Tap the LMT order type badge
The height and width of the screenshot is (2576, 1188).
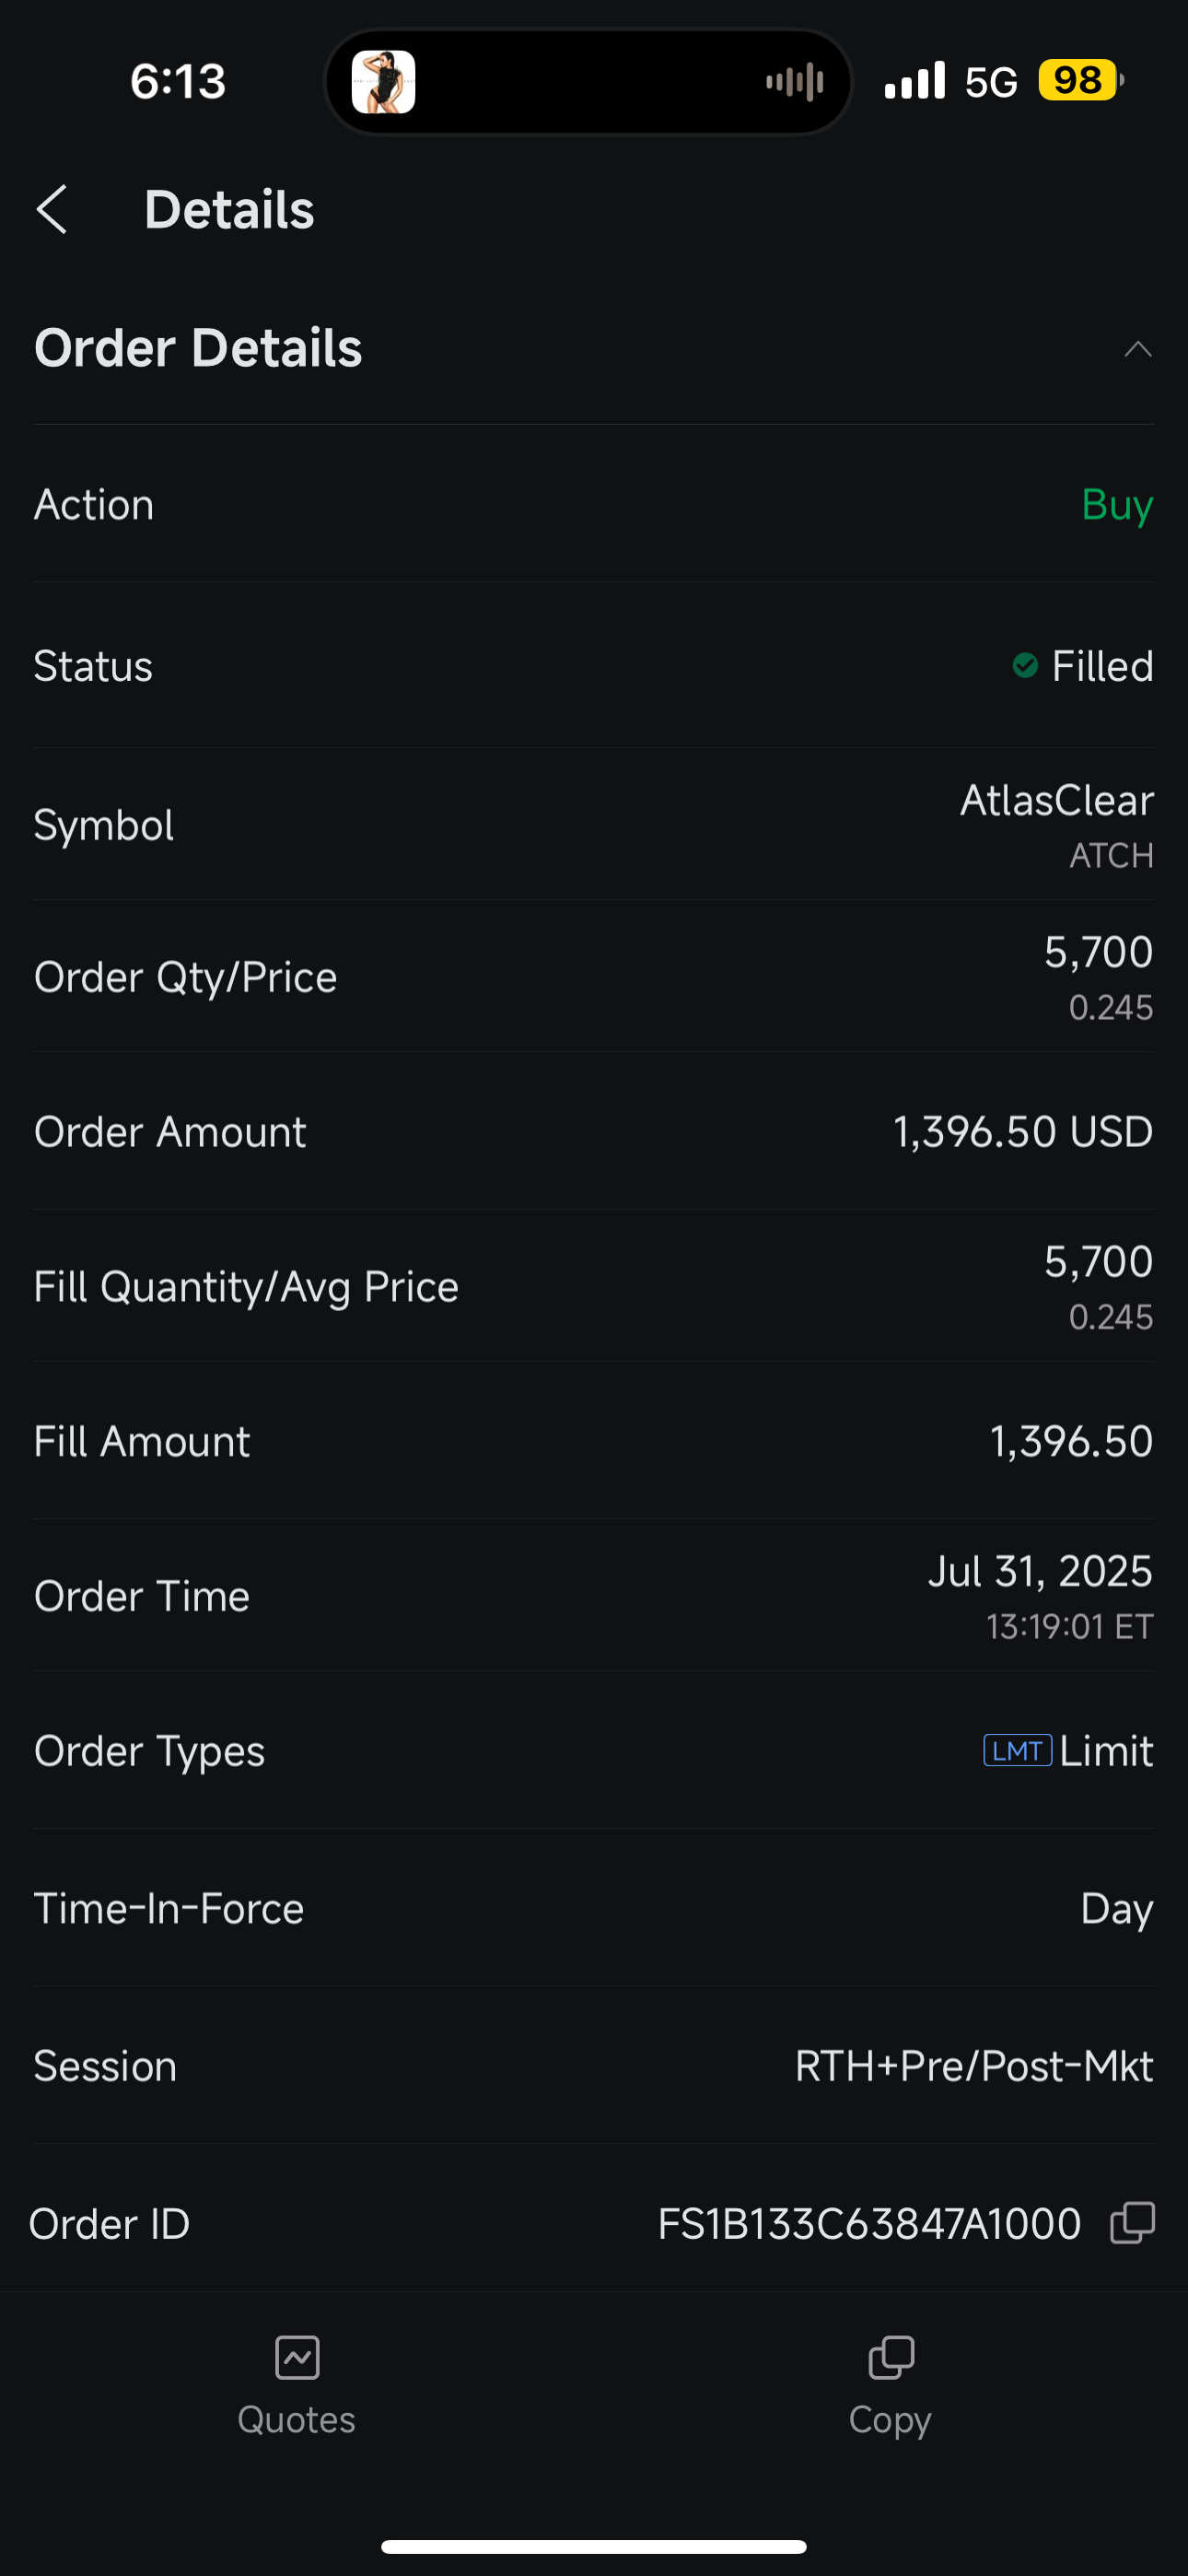pos(1017,1750)
